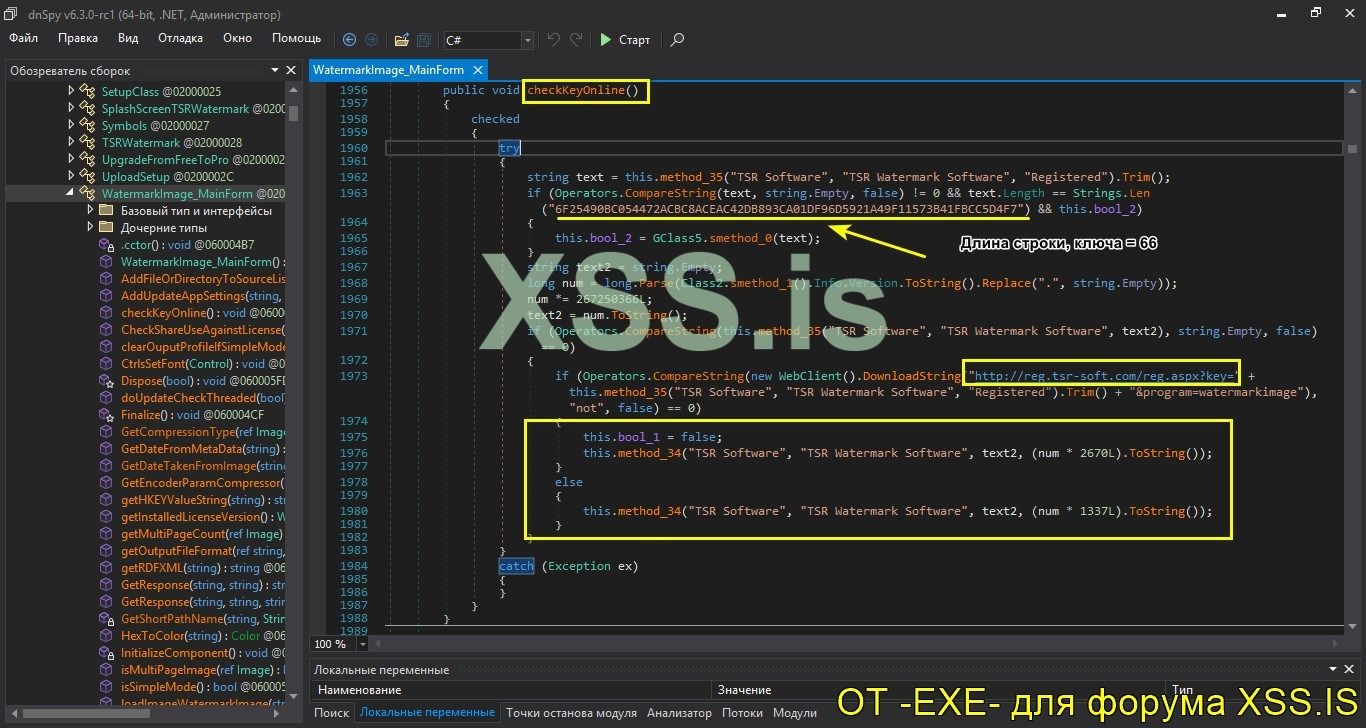Image resolution: width=1366 pixels, height=728 pixels.
Task: Switch to the Анализатор tab
Action: pos(679,713)
